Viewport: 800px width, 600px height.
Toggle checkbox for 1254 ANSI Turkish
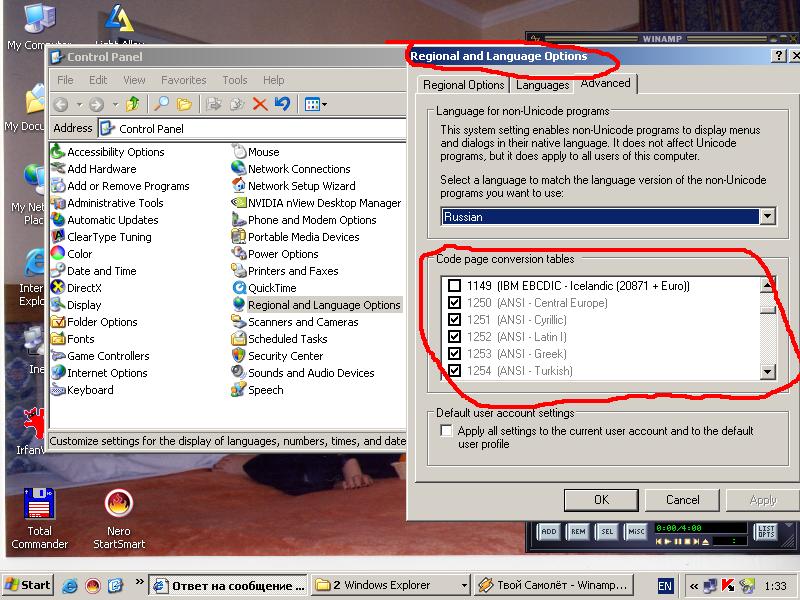coord(454,370)
